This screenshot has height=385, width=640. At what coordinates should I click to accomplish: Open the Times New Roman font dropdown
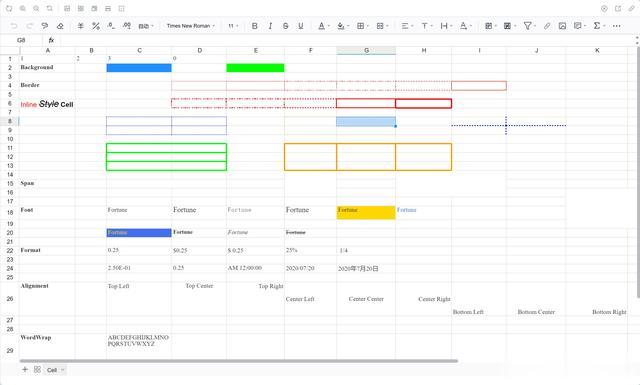pos(190,26)
